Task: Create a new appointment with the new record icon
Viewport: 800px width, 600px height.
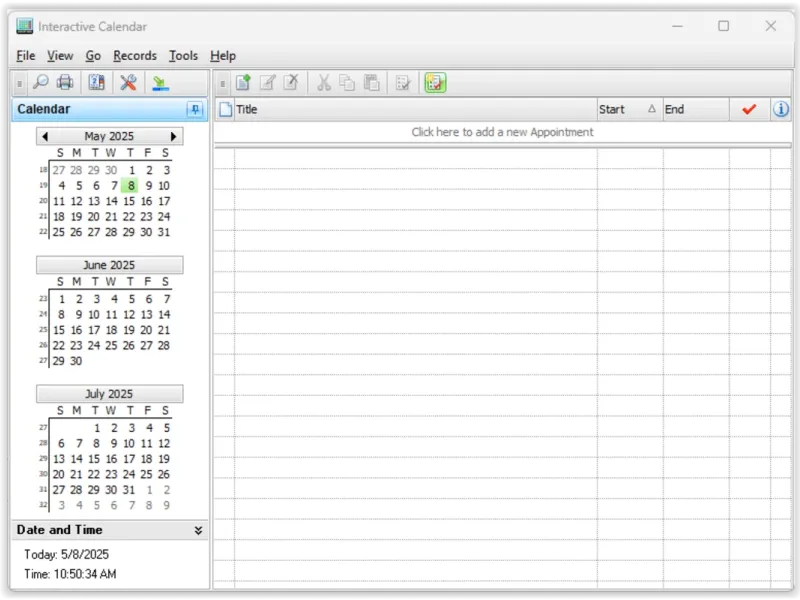Action: (x=243, y=83)
